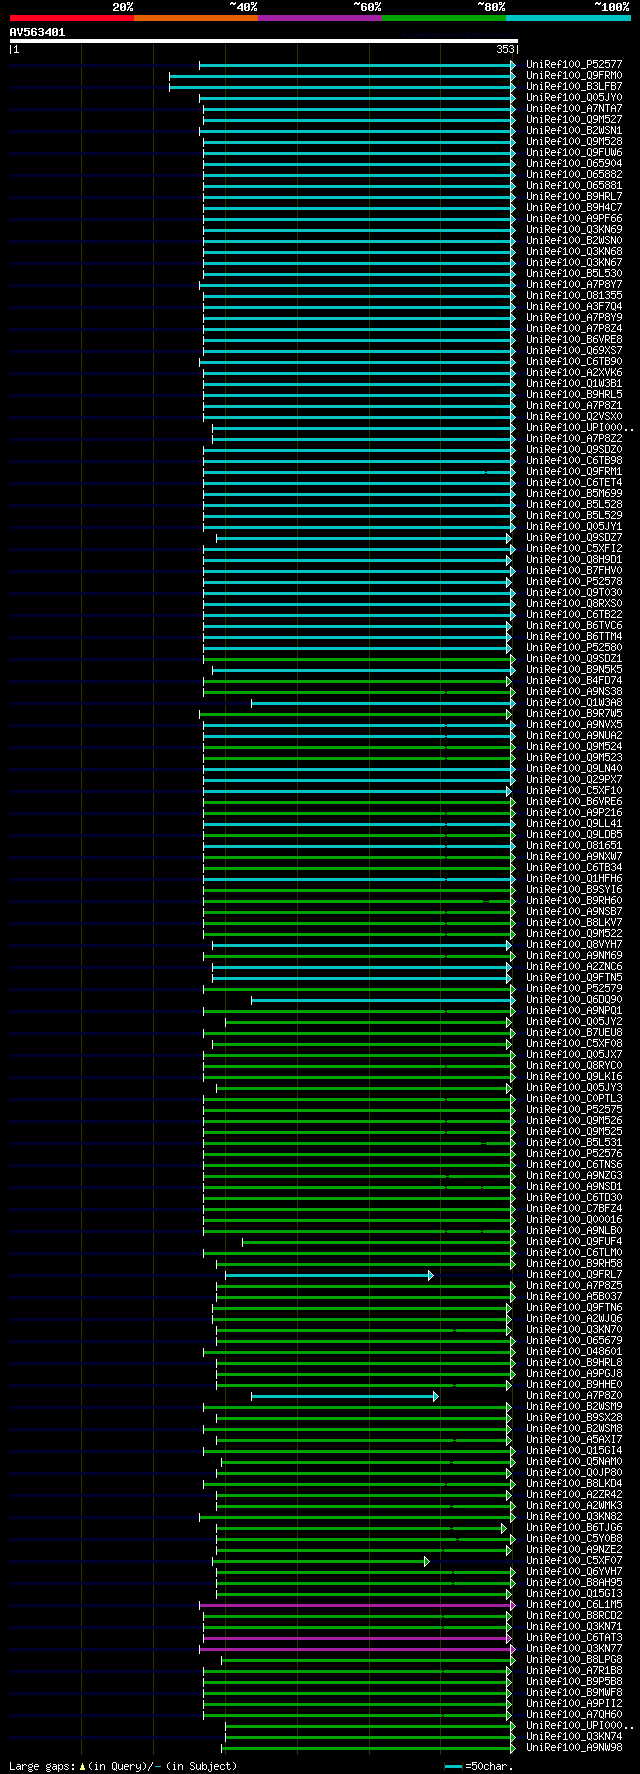The height and width of the screenshot is (1774, 640).
Task: Select hit UniRef100_Q2VSX0
Action: coord(574,417)
